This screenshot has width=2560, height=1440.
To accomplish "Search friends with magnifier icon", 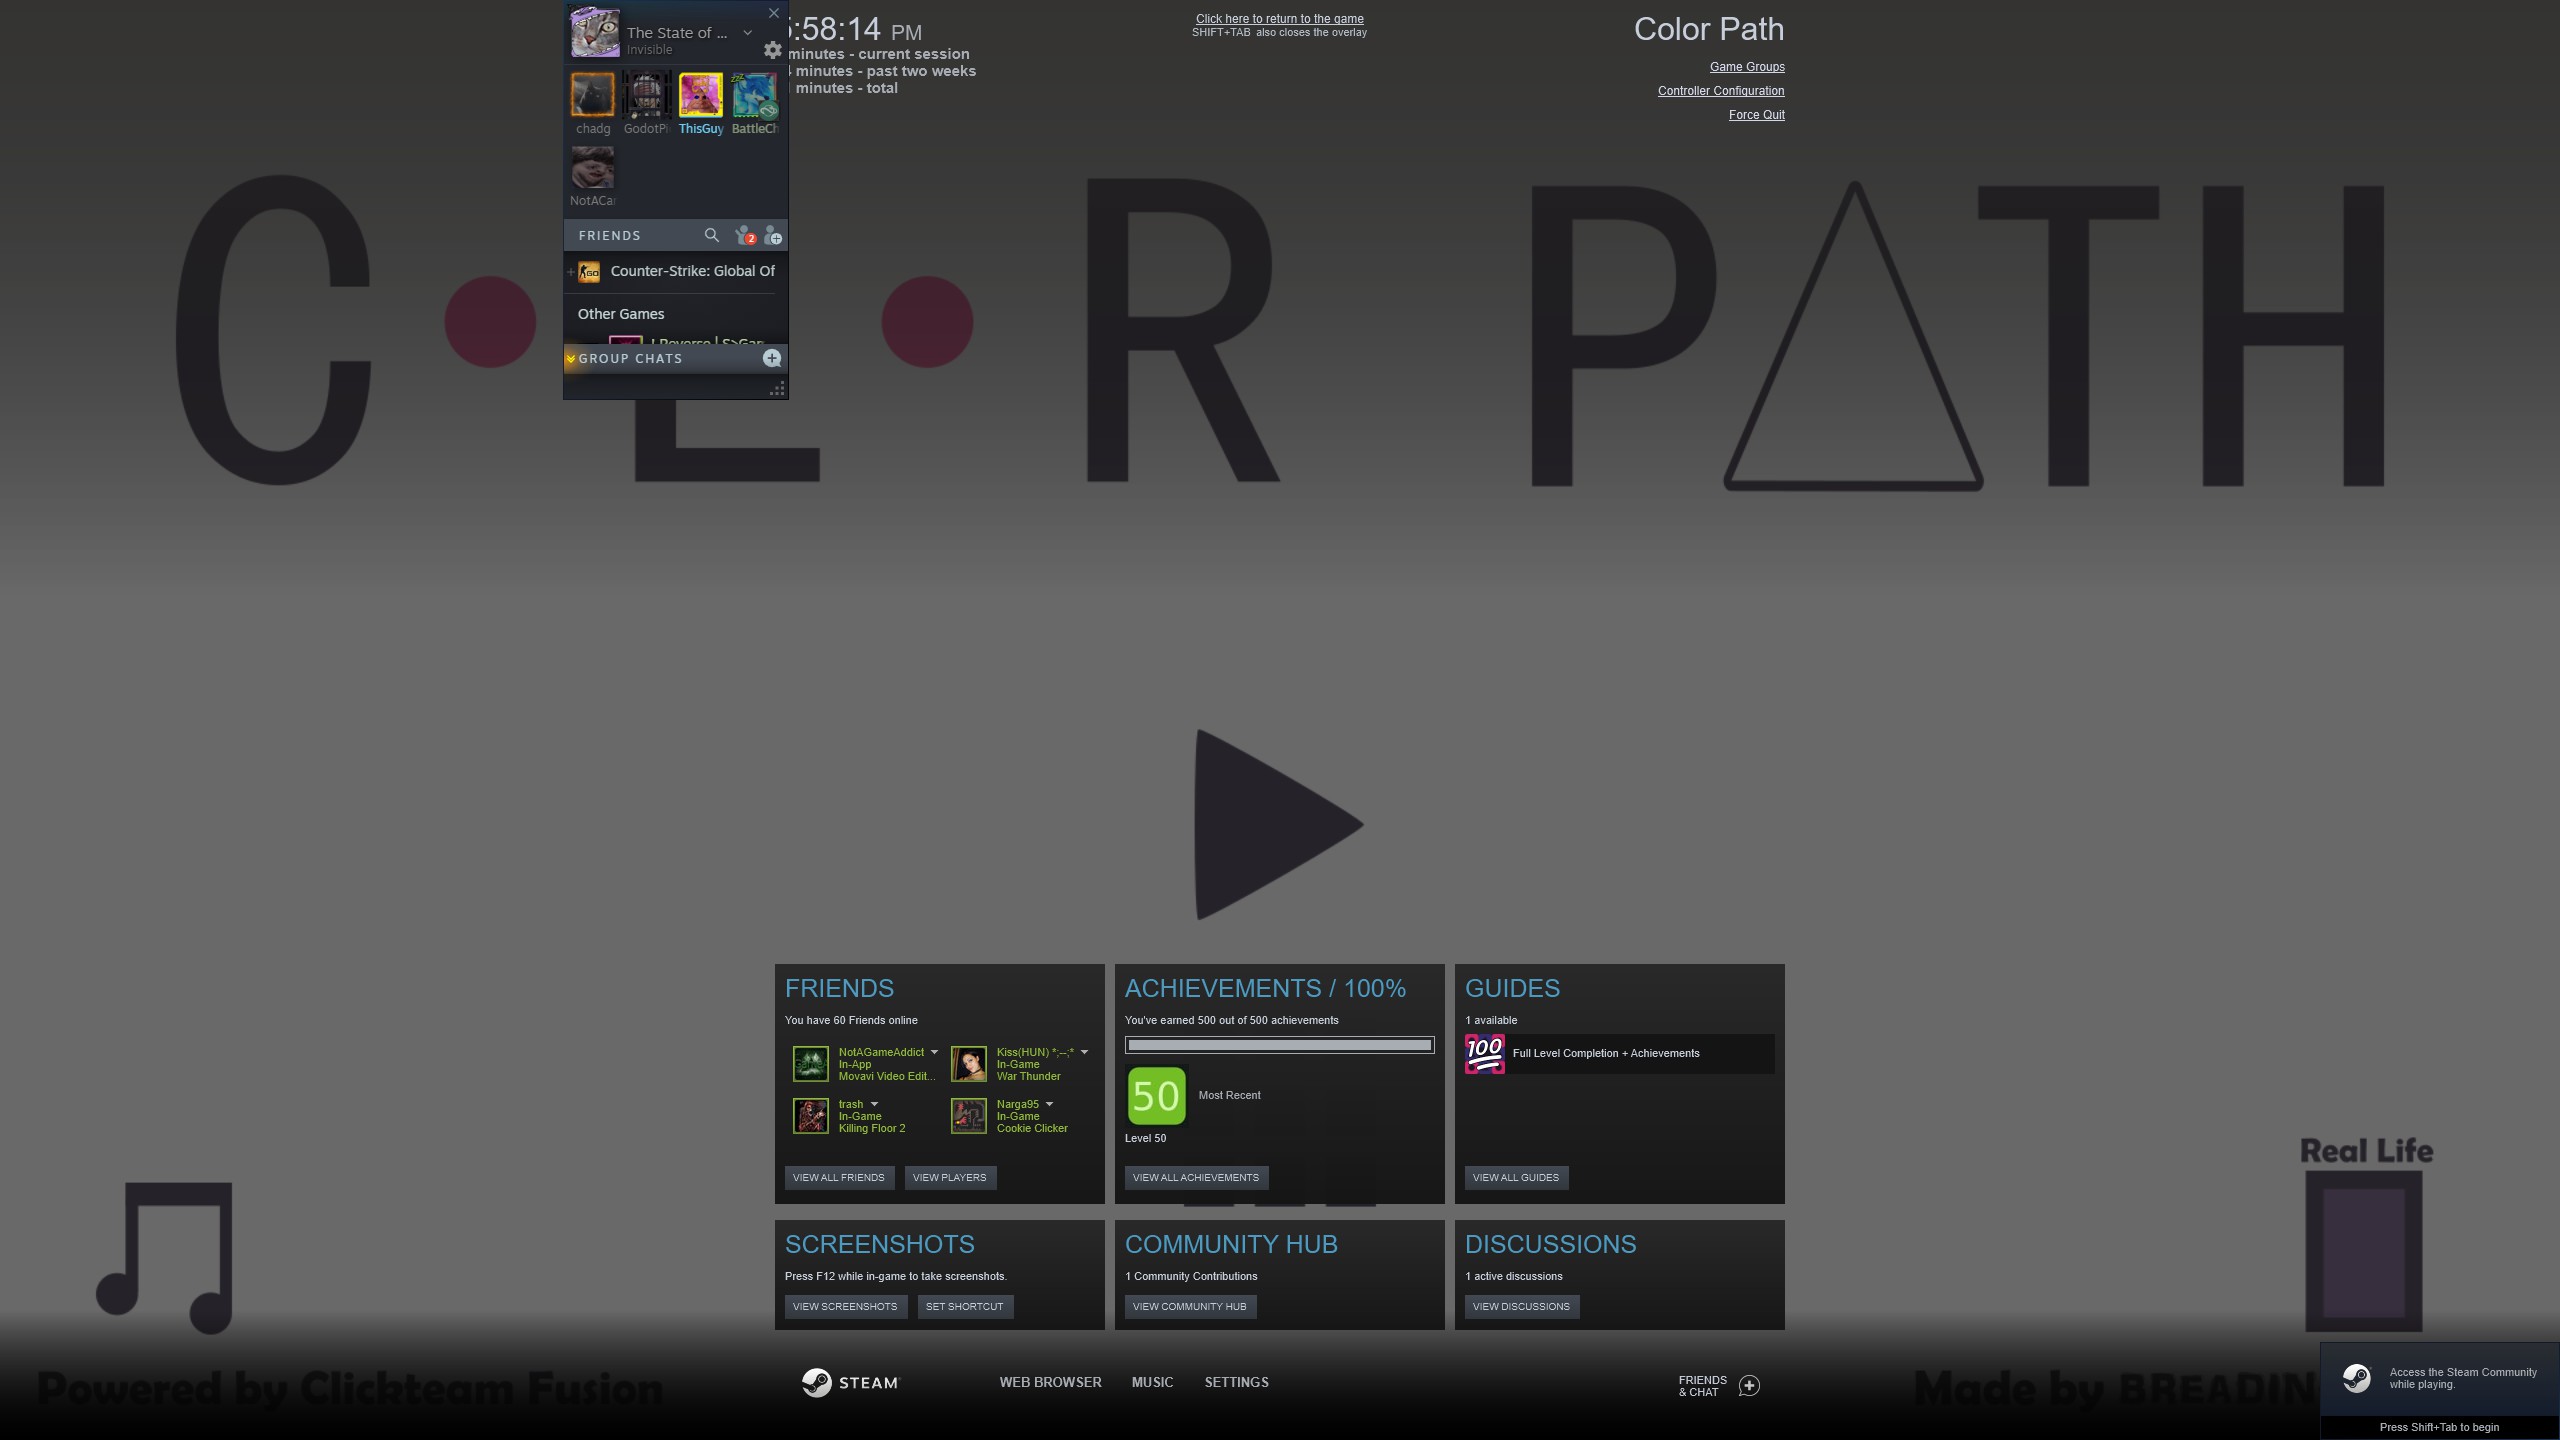I will coord(711,235).
